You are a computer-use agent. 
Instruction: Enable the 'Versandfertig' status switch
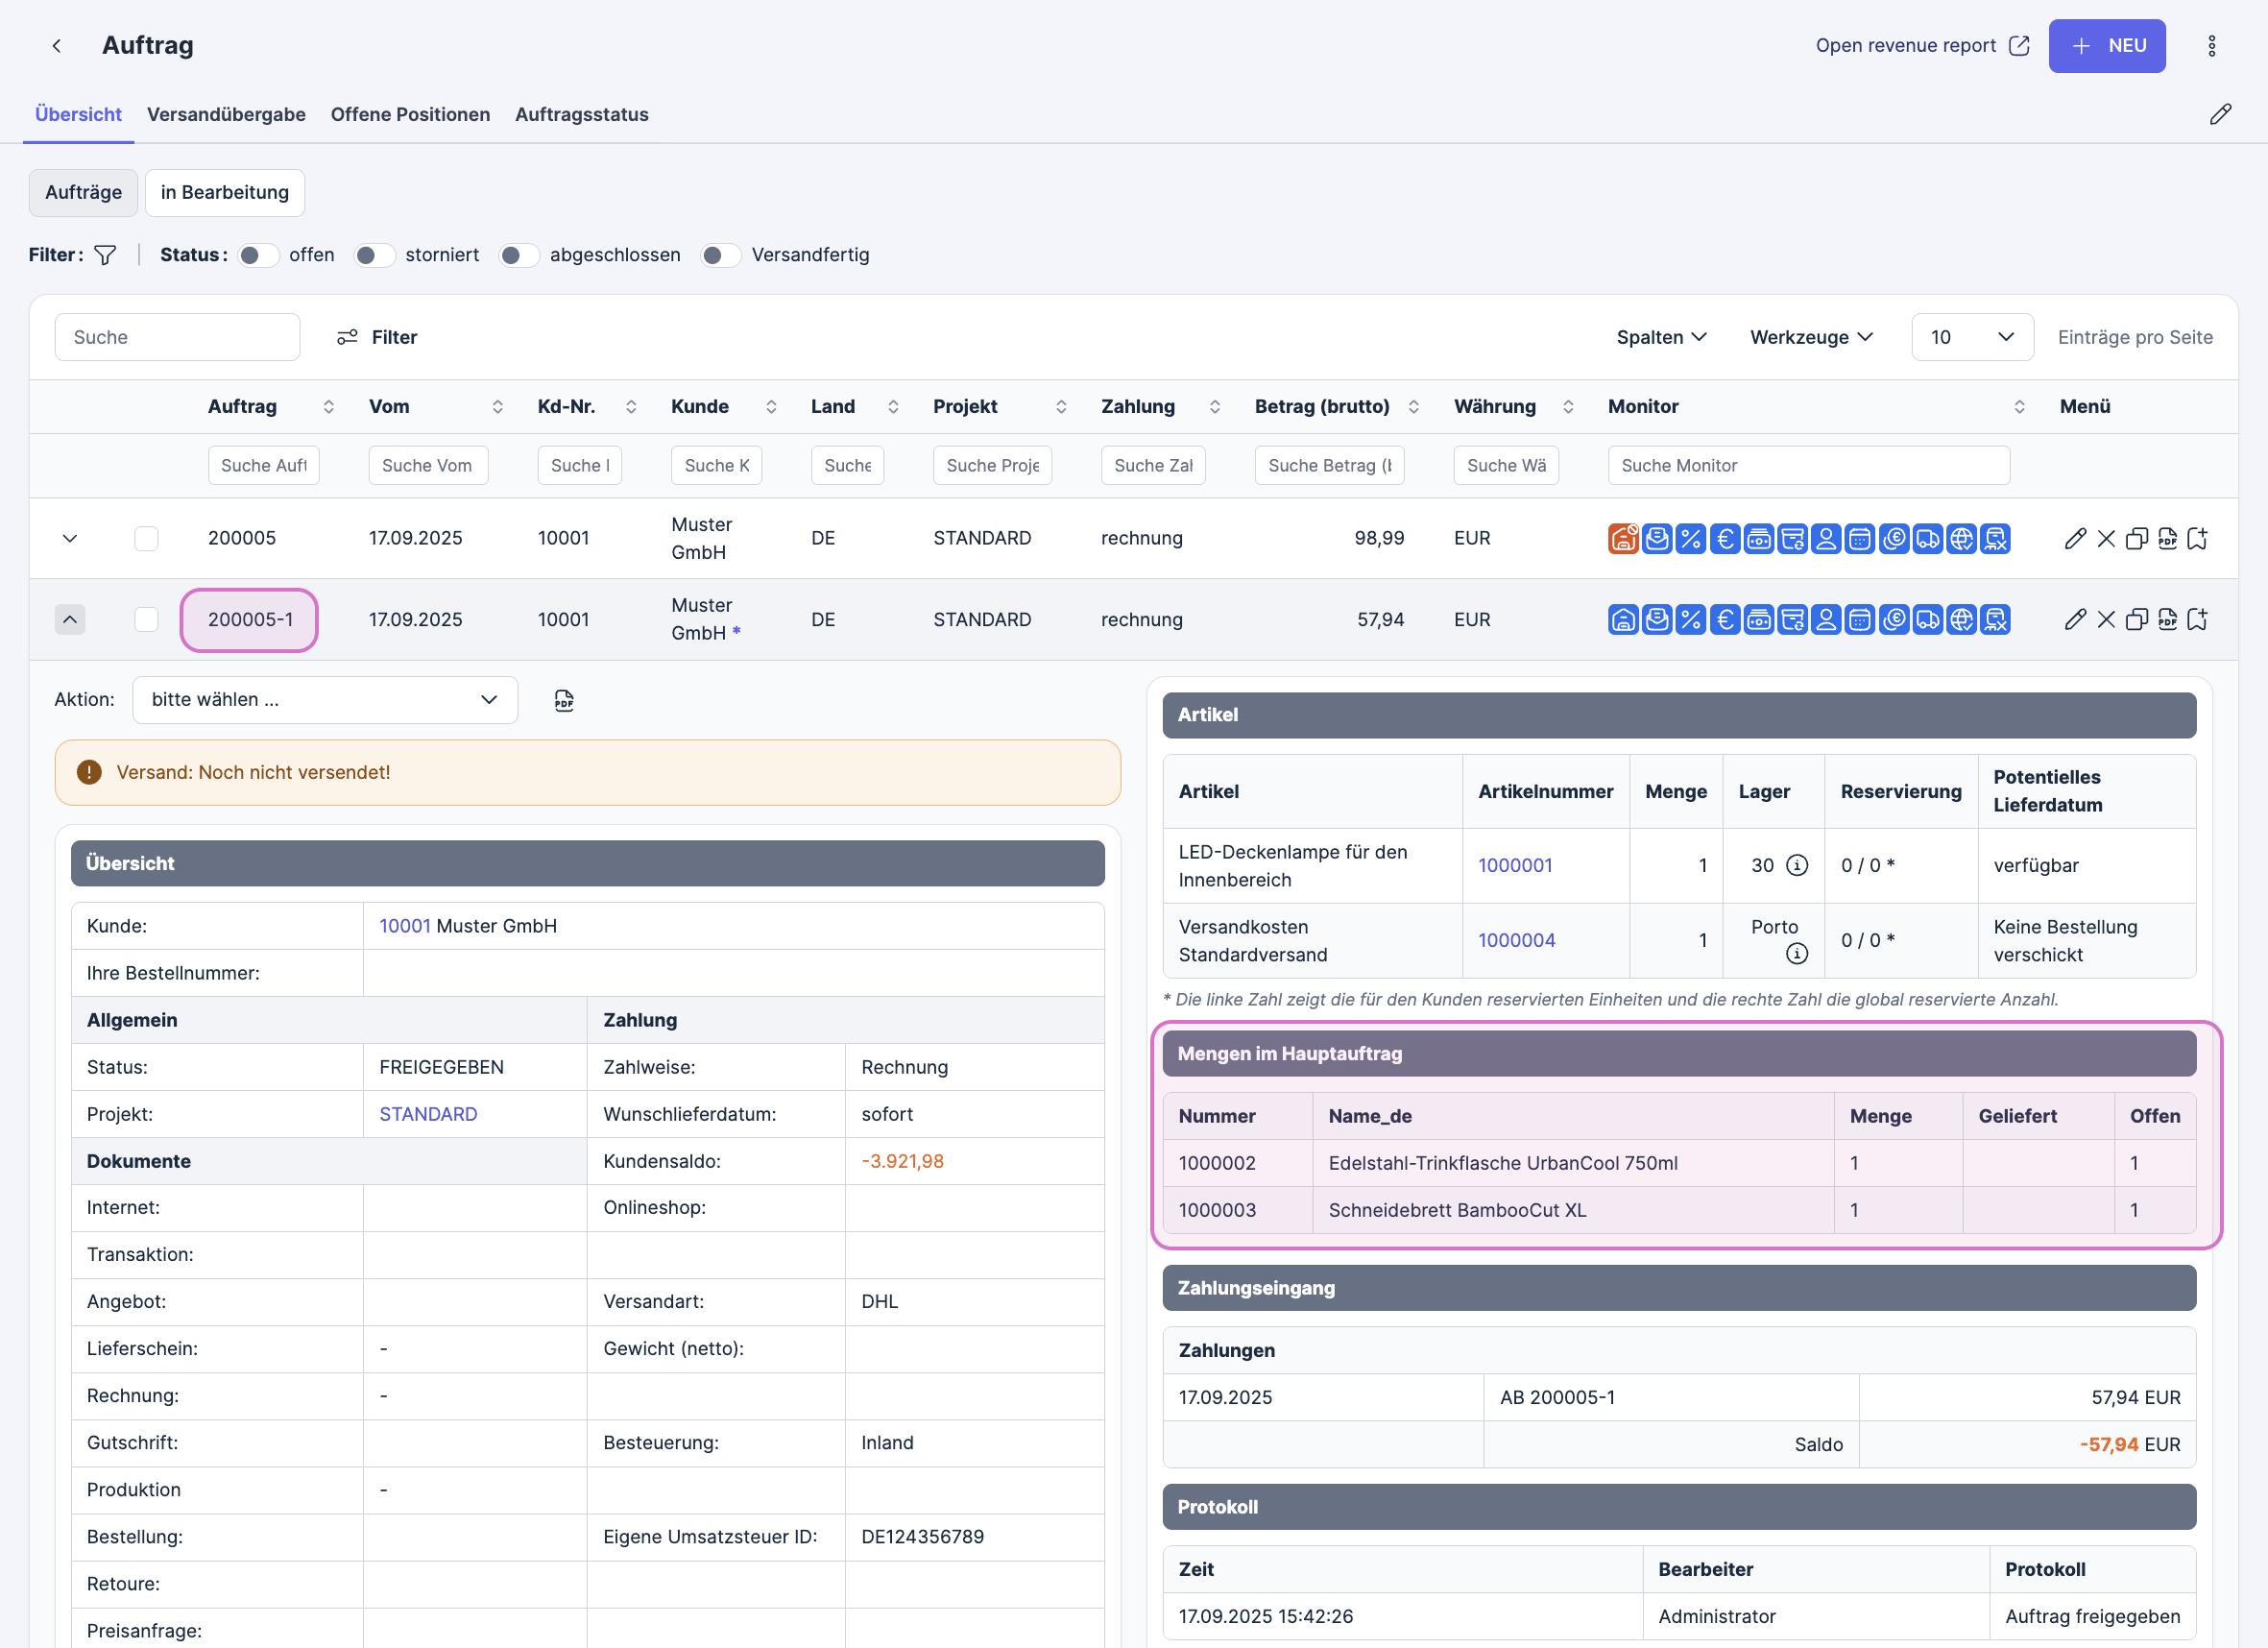pos(720,255)
